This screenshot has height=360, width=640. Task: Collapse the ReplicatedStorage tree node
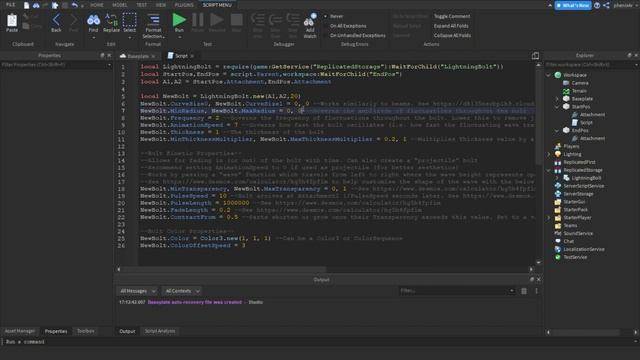(x=548, y=170)
